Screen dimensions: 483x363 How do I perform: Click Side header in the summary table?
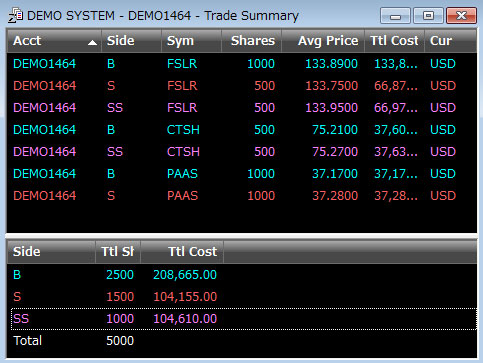[51, 252]
